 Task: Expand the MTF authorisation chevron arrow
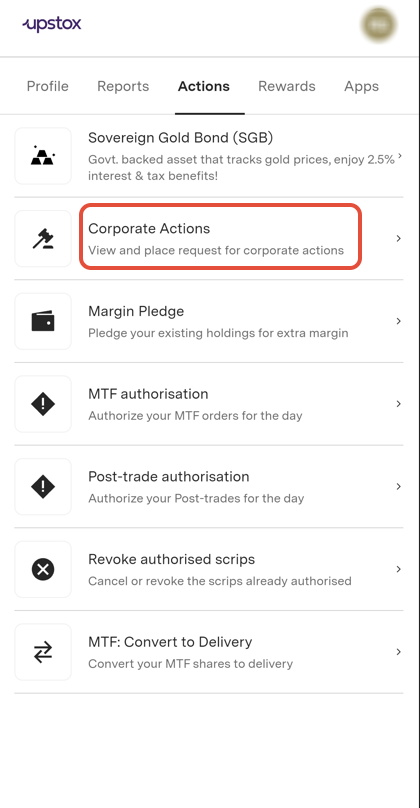click(398, 403)
